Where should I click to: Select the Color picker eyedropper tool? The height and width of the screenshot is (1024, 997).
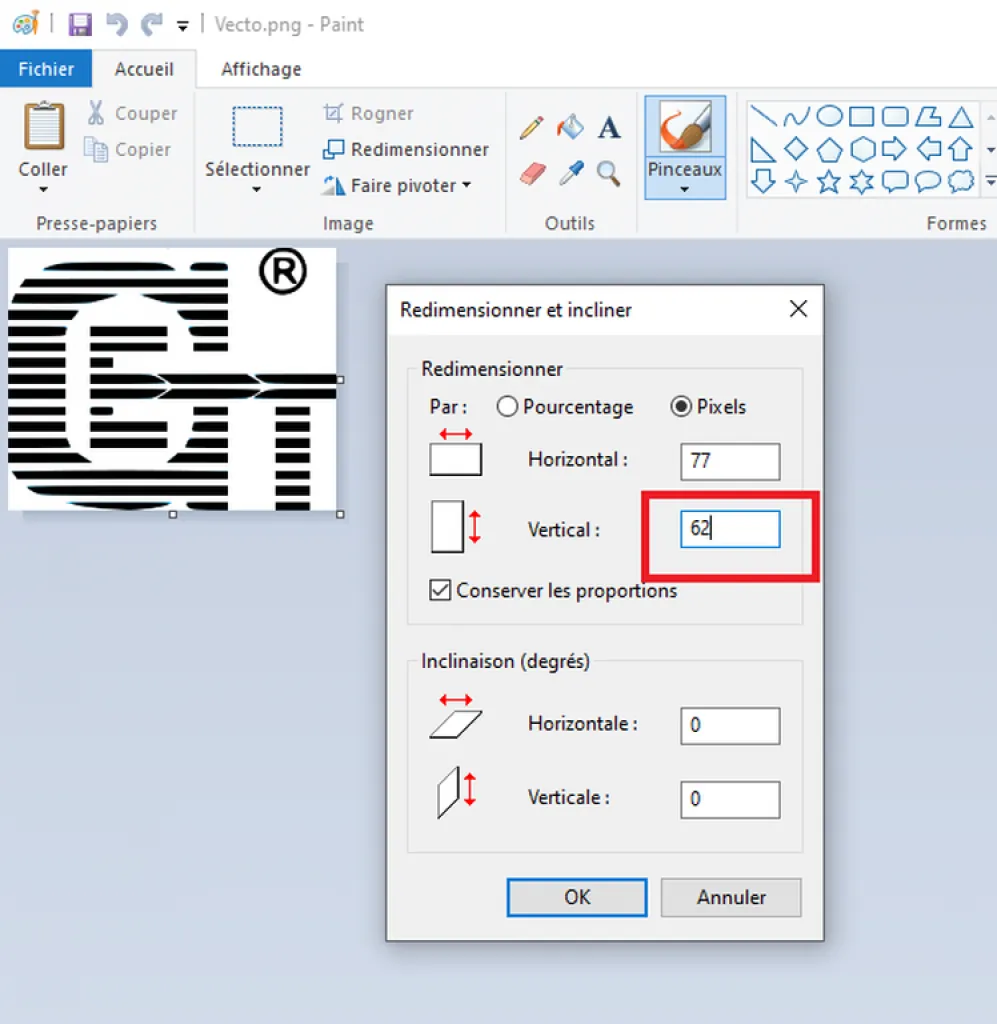click(571, 173)
